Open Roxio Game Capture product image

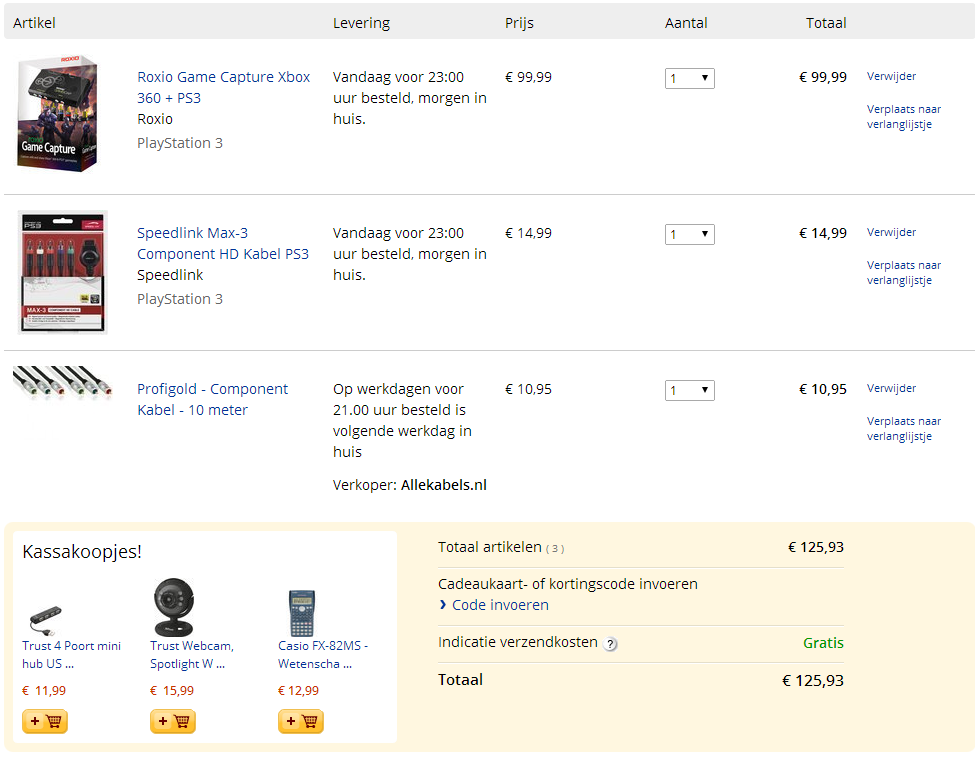tap(57, 113)
